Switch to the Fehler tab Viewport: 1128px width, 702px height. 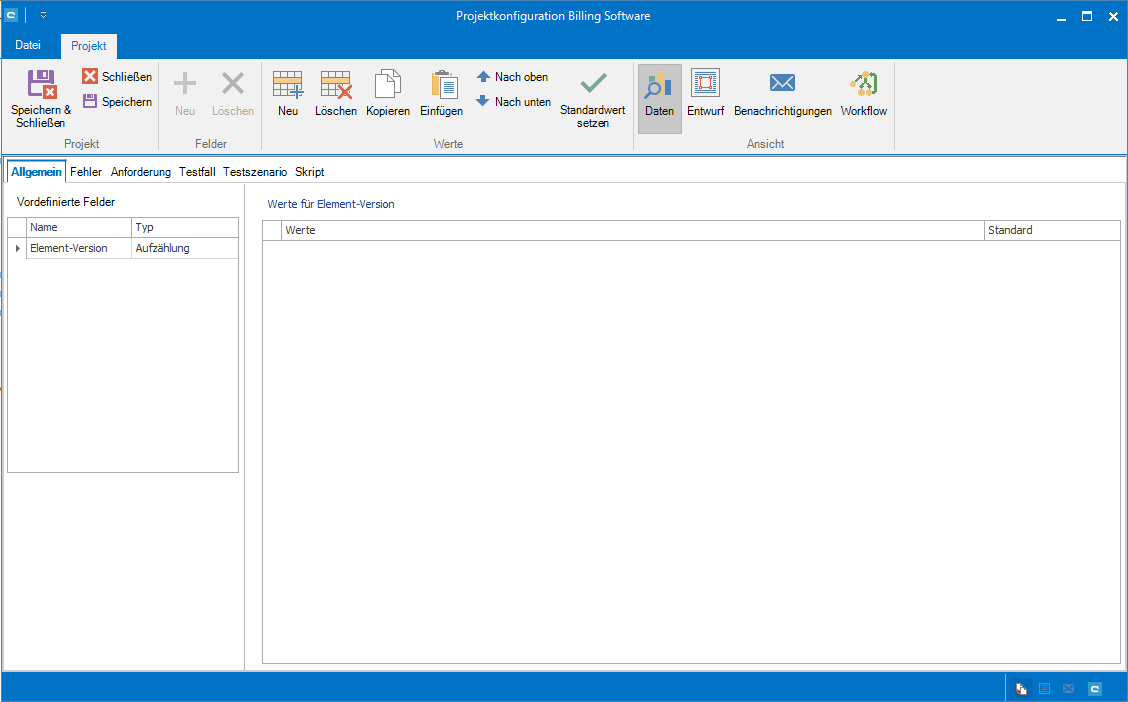pos(86,172)
